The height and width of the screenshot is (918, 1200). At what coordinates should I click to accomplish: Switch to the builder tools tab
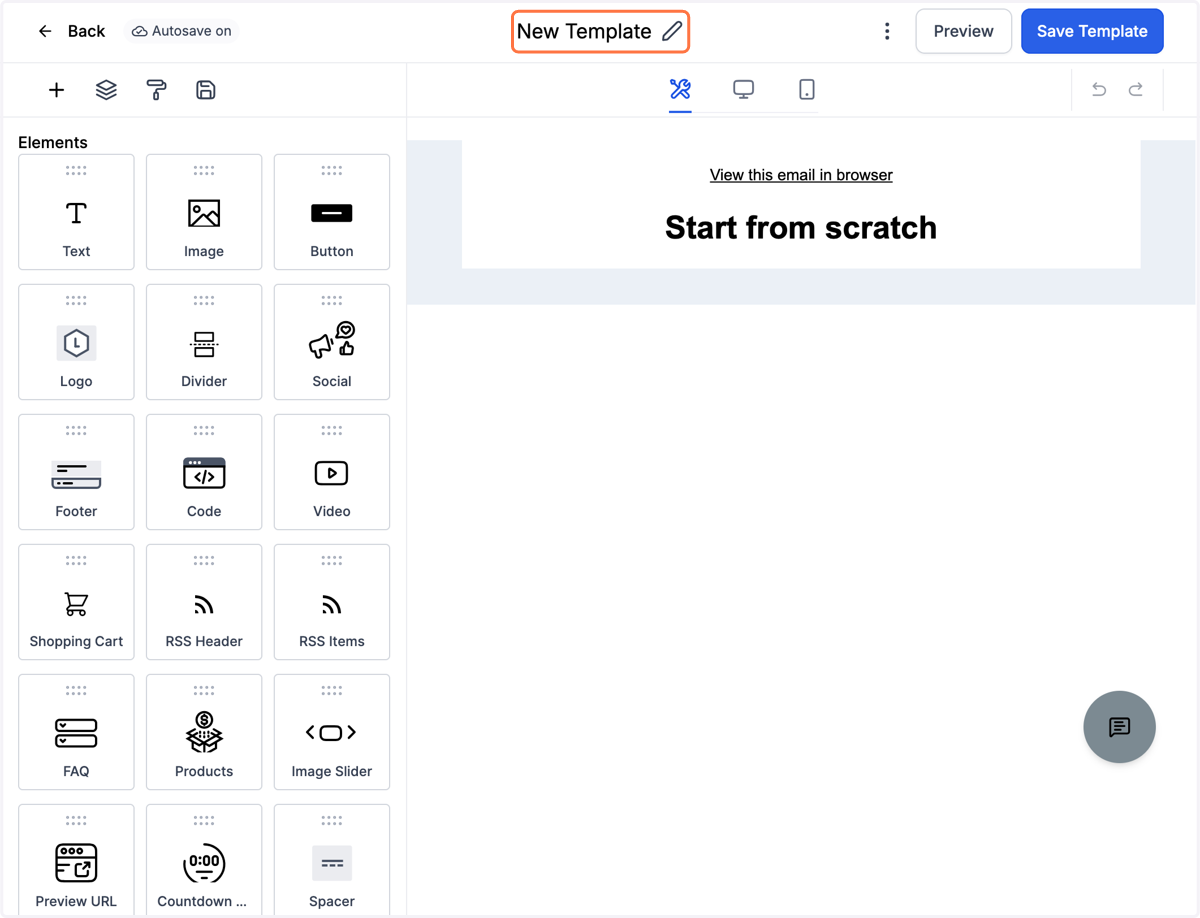click(x=681, y=90)
